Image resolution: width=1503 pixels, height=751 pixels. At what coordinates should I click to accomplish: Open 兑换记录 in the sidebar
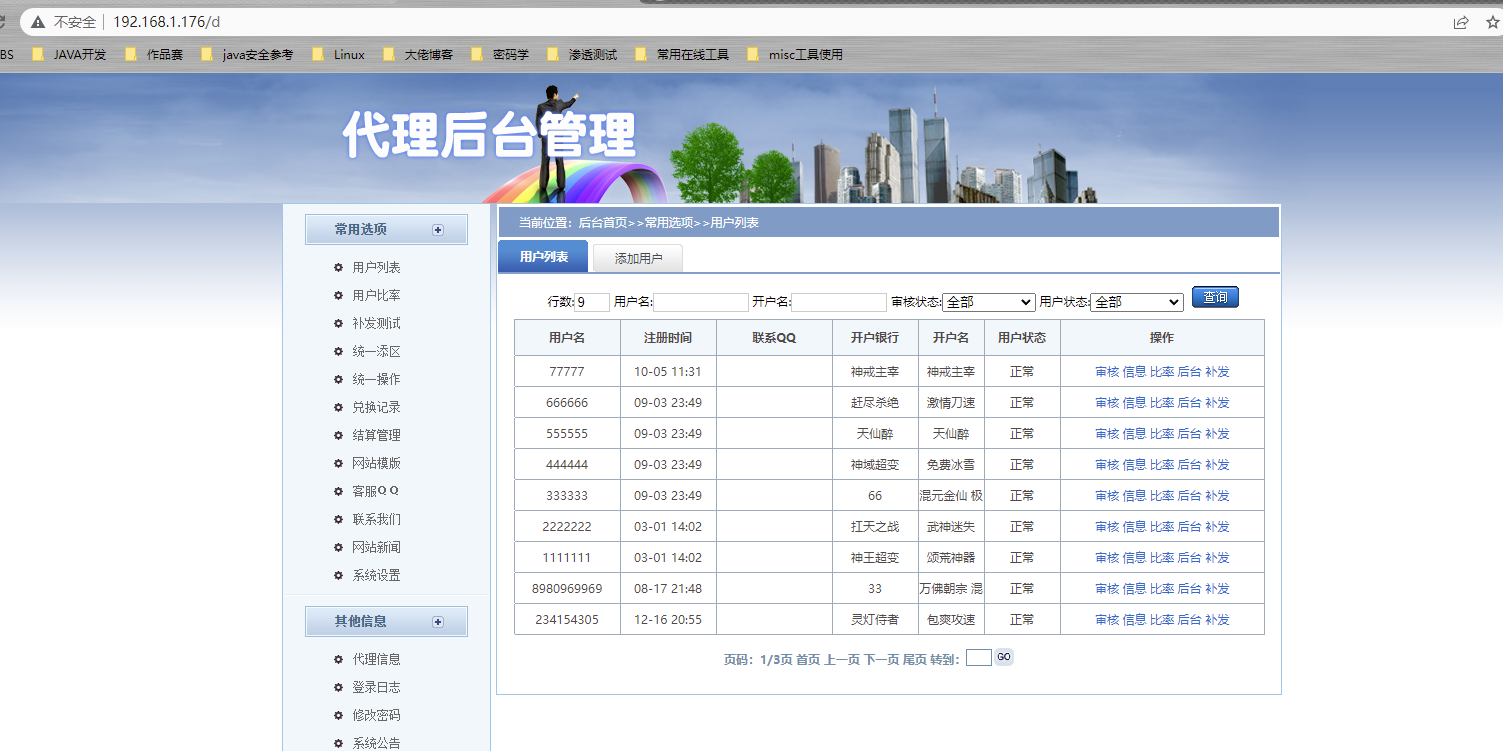click(x=376, y=408)
